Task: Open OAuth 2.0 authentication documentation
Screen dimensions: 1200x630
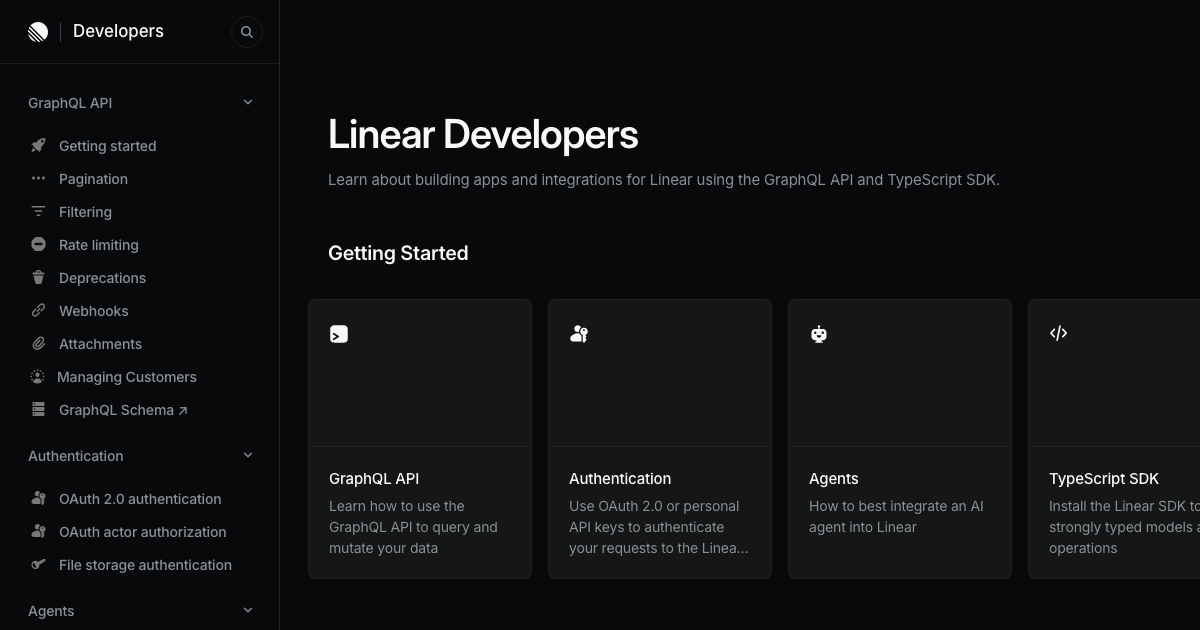Action: pos(140,498)
